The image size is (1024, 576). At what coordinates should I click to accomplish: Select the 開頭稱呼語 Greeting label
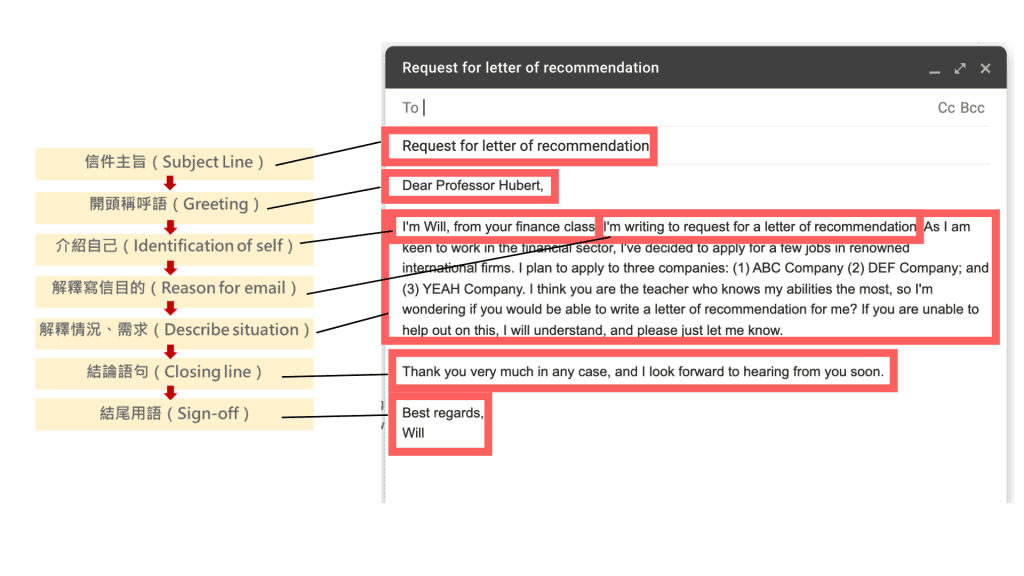[x=173, y=204]
